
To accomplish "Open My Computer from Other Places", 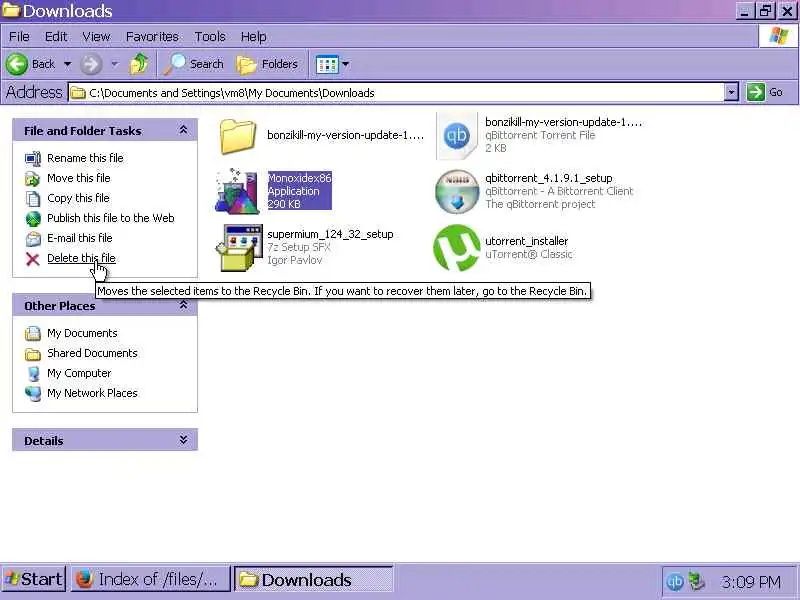I will 79,373.
